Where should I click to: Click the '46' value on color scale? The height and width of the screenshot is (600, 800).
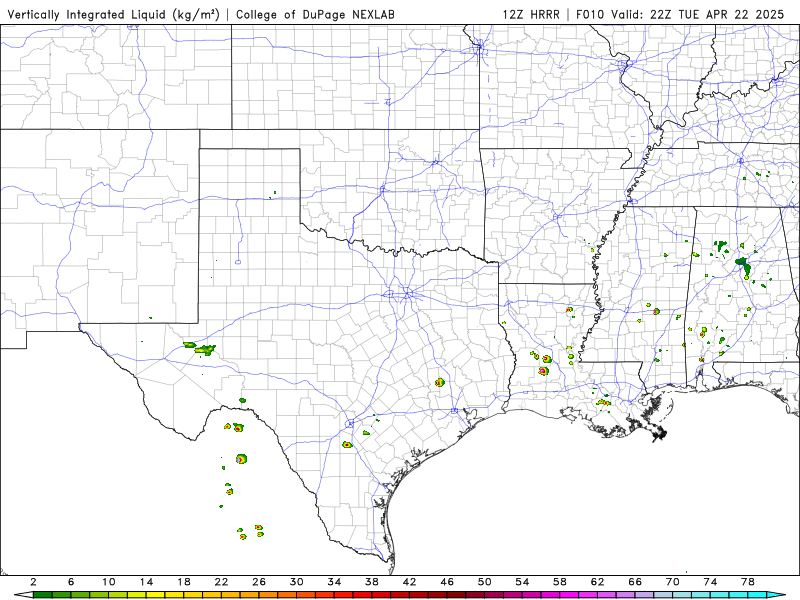point(447,582)
